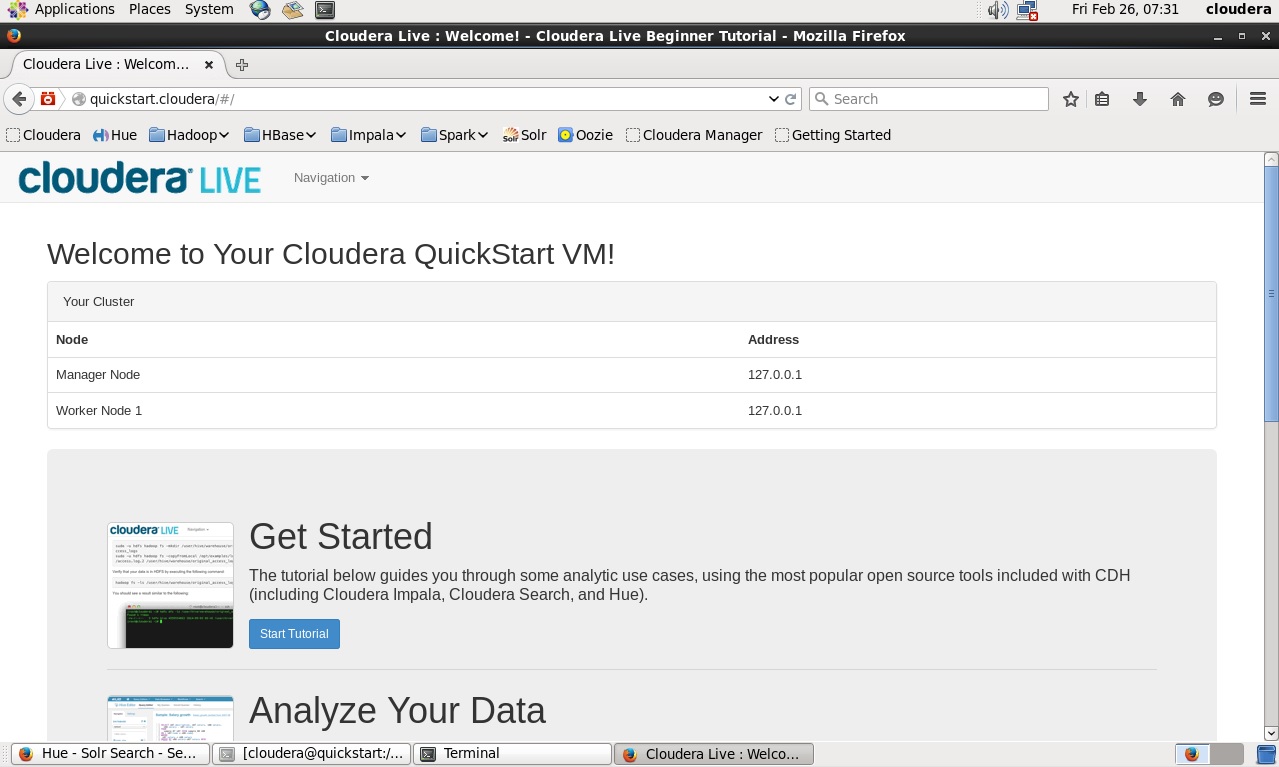
Task: Click the reload page icon
Action: [x=791, y=99]
